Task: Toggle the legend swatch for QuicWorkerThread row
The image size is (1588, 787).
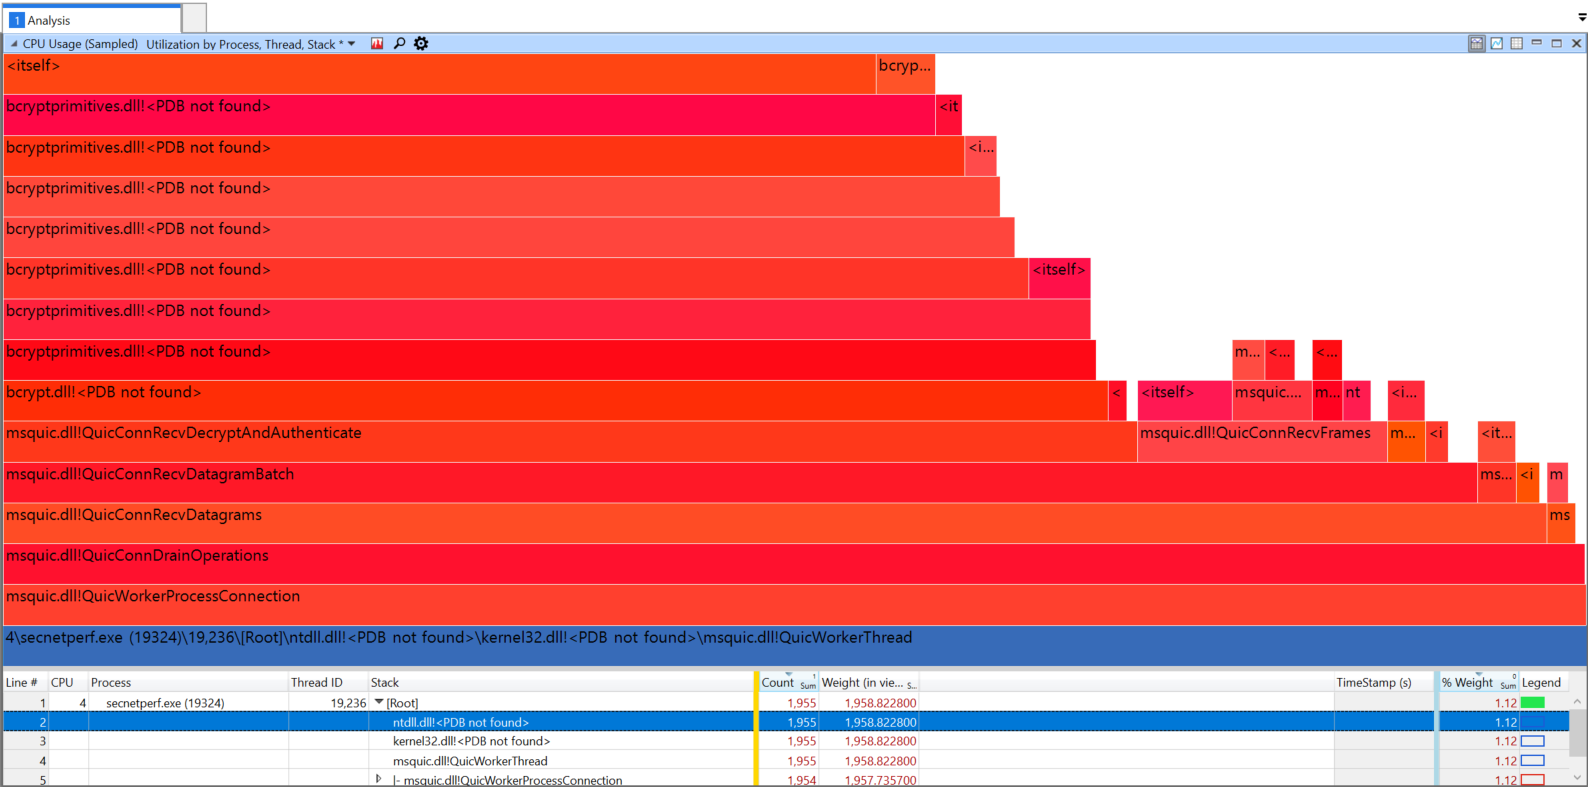Action: point(1532,761)
